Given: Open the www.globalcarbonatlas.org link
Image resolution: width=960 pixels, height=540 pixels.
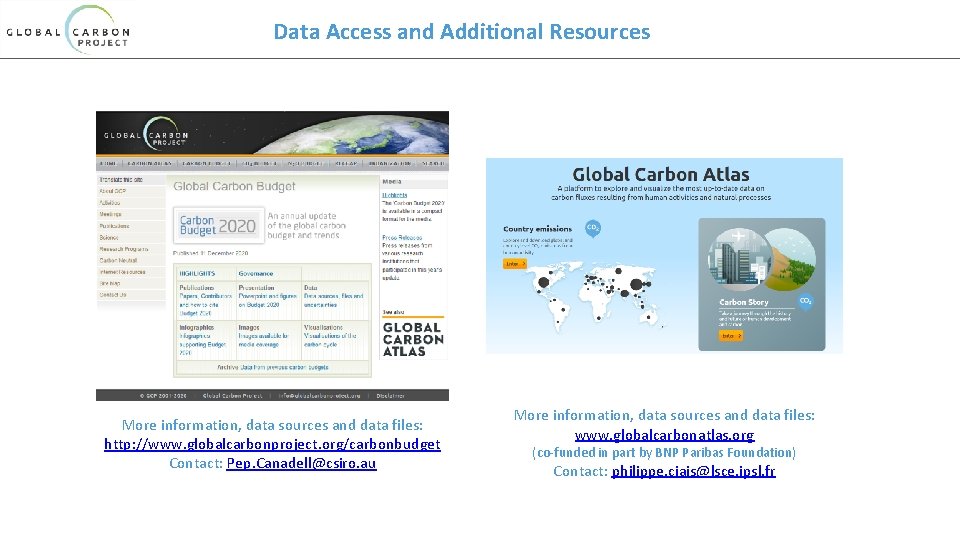Looking at the screenshot, I should [x=664, y=435].
